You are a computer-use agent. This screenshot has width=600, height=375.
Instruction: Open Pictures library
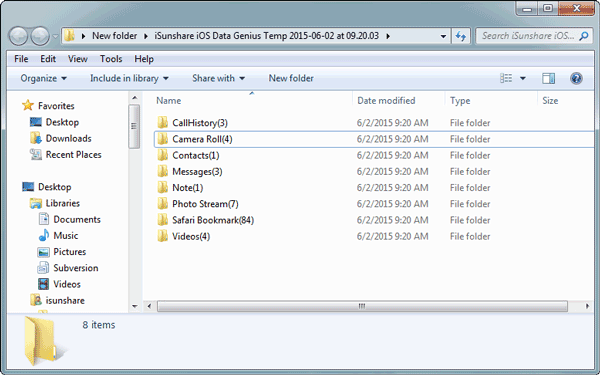(x=70, y=252)
